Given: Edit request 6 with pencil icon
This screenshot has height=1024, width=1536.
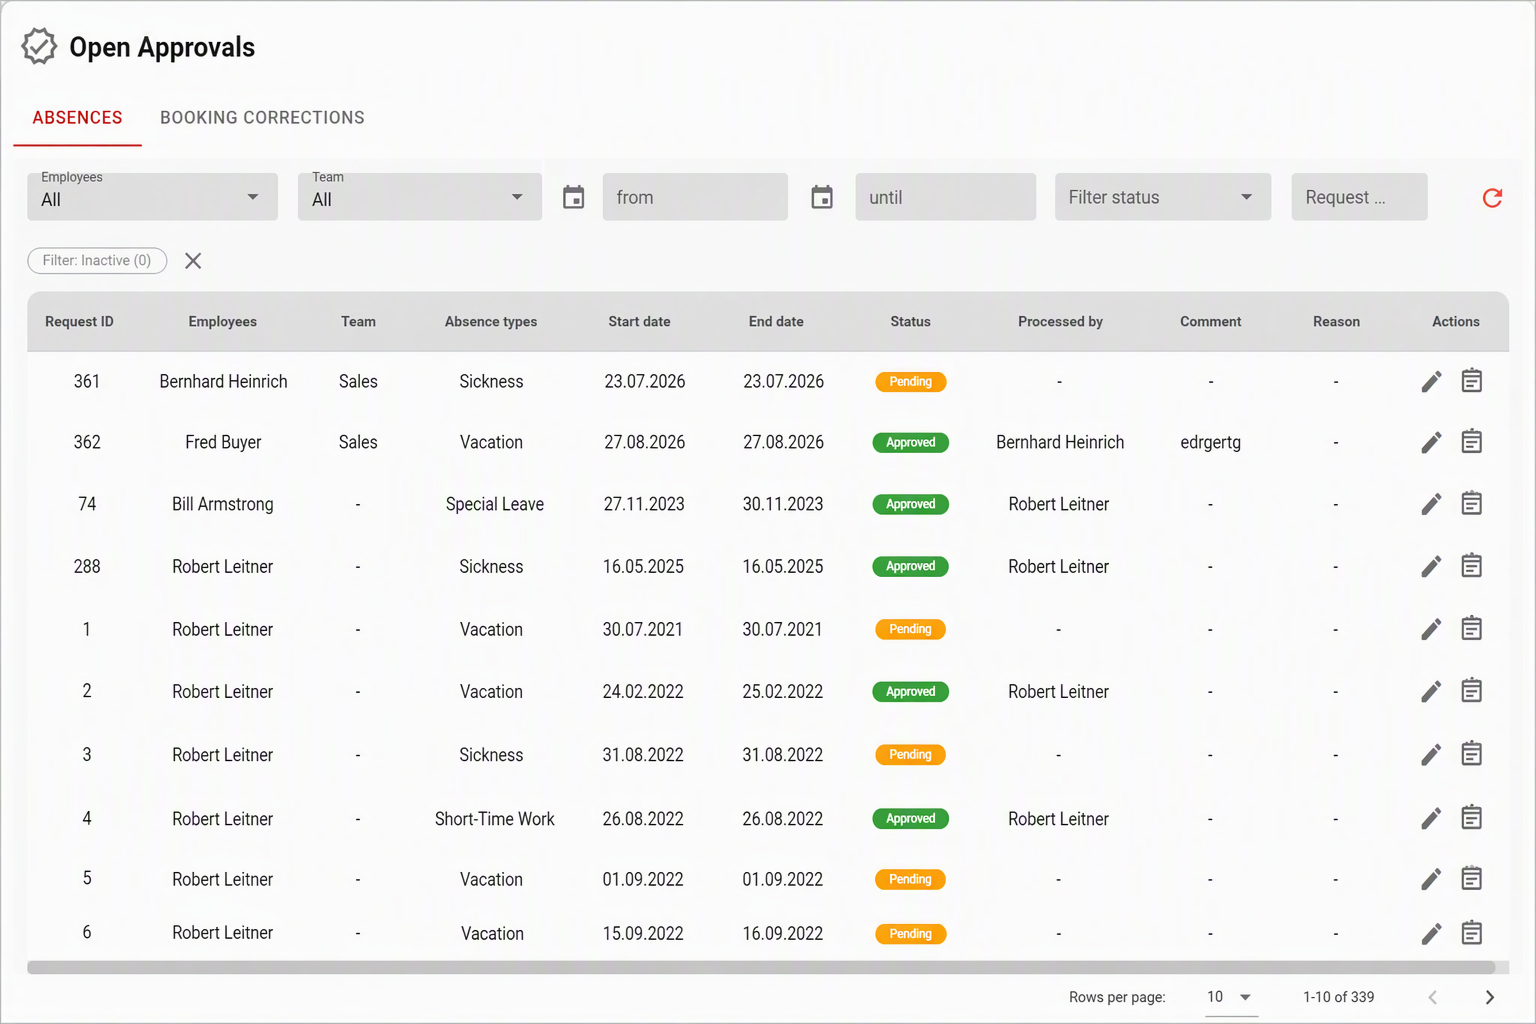Looking at the screenshot, I should coord(1431,933).
